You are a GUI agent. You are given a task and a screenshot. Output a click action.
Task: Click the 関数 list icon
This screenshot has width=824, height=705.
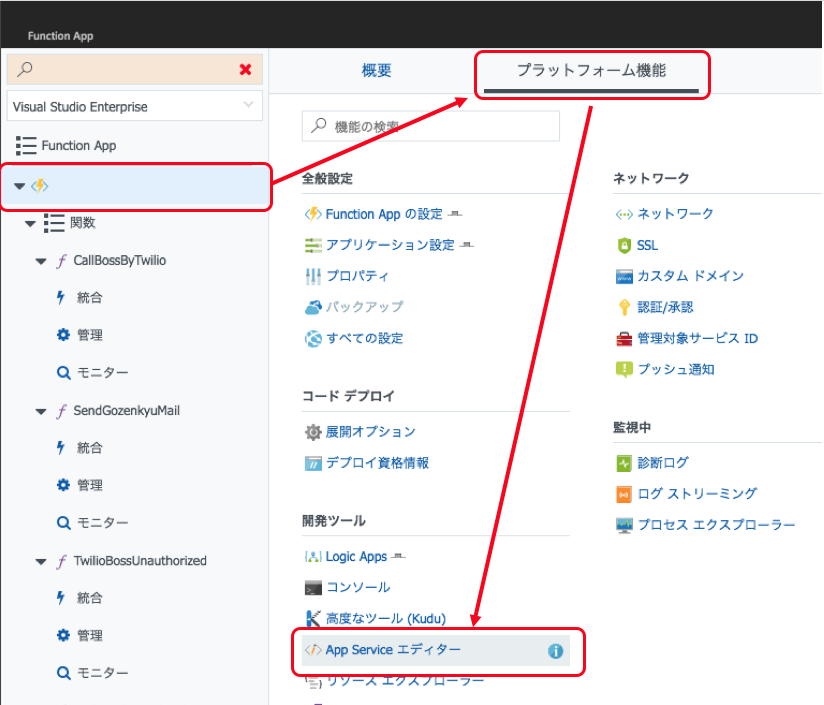coord(54,223)
